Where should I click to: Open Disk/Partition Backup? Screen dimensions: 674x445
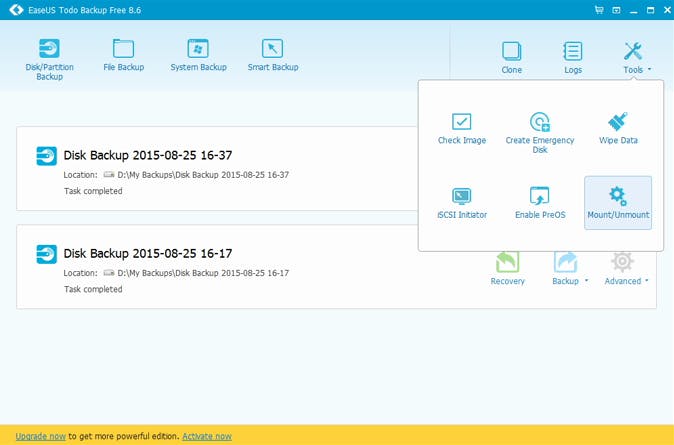click(x=49, y=59)
